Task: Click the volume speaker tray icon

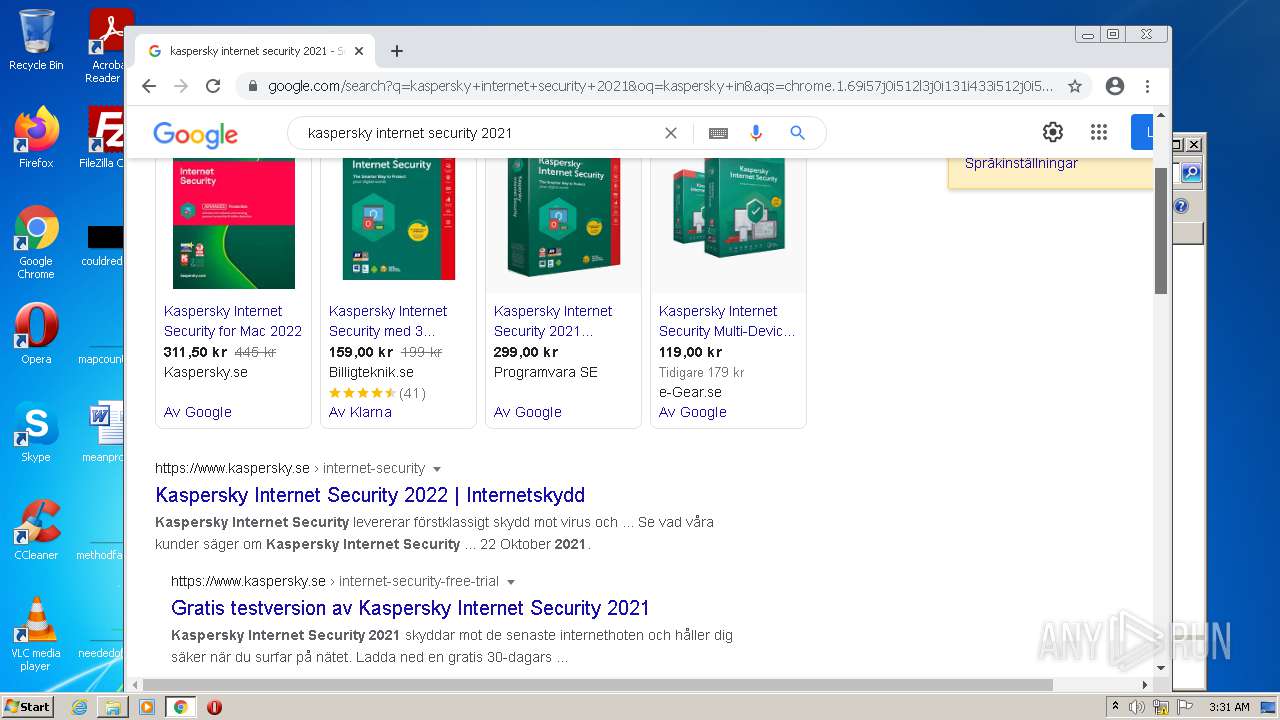Action: click(1137, 707)
